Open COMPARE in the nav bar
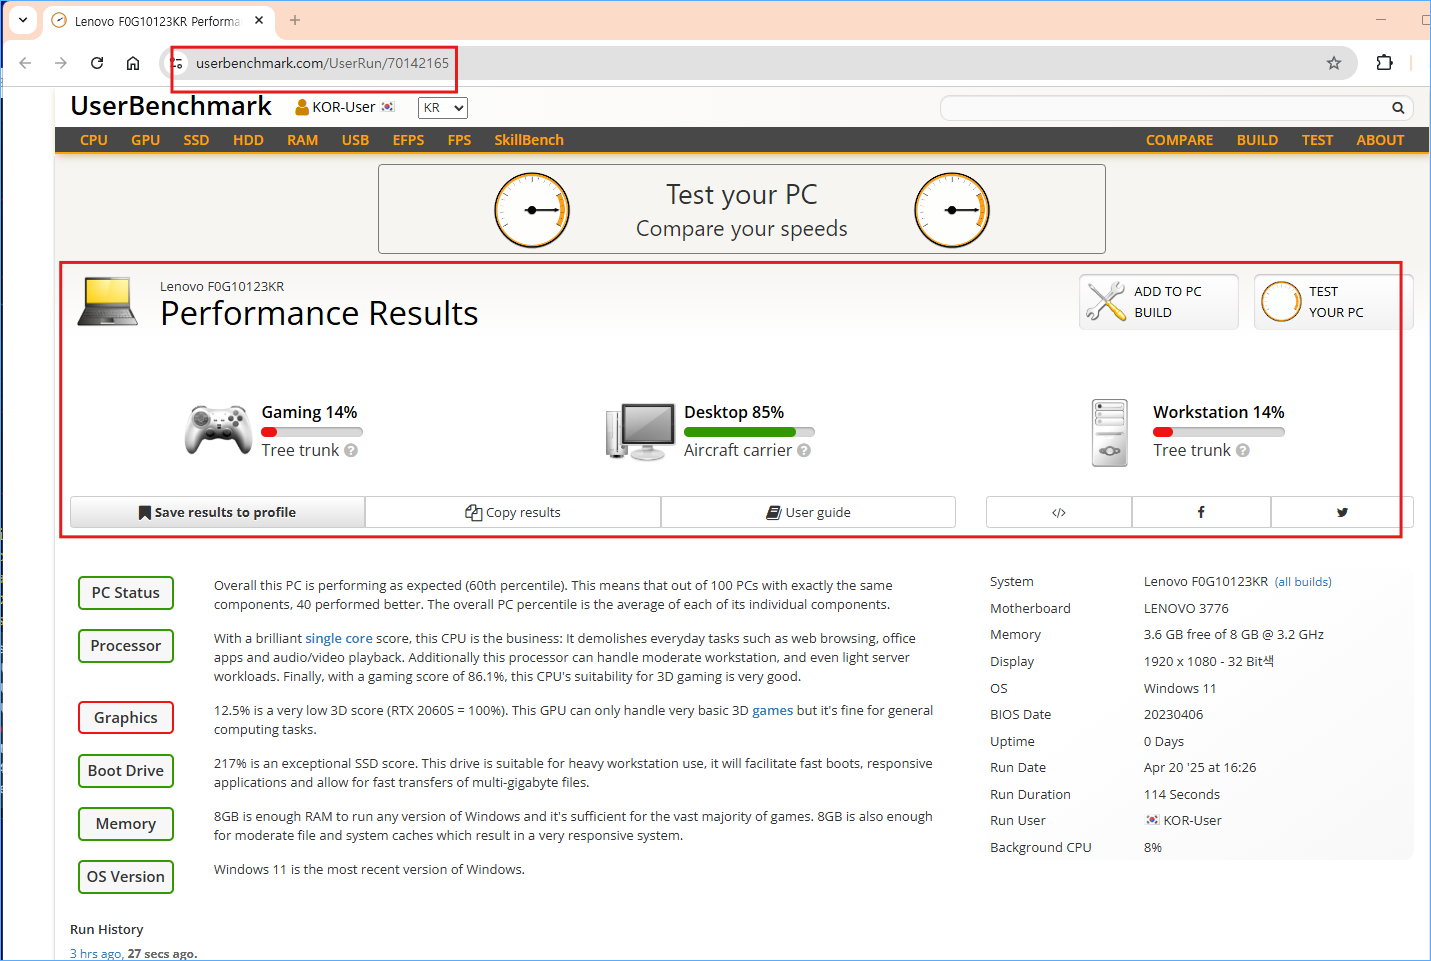This screenshot has width=1431, height=961. click(1179, 140)
